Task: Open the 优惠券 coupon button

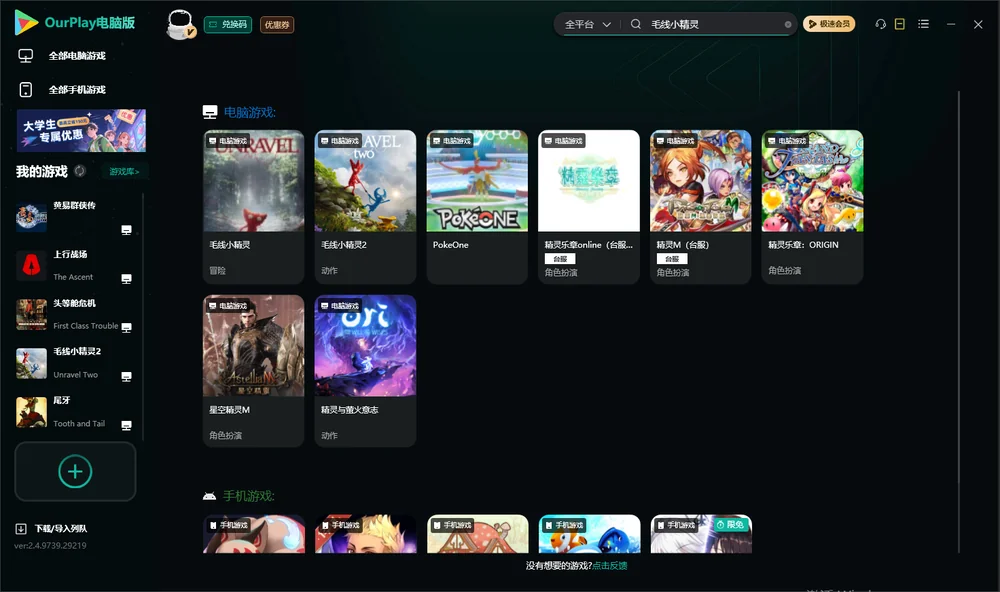Action: 277,24
